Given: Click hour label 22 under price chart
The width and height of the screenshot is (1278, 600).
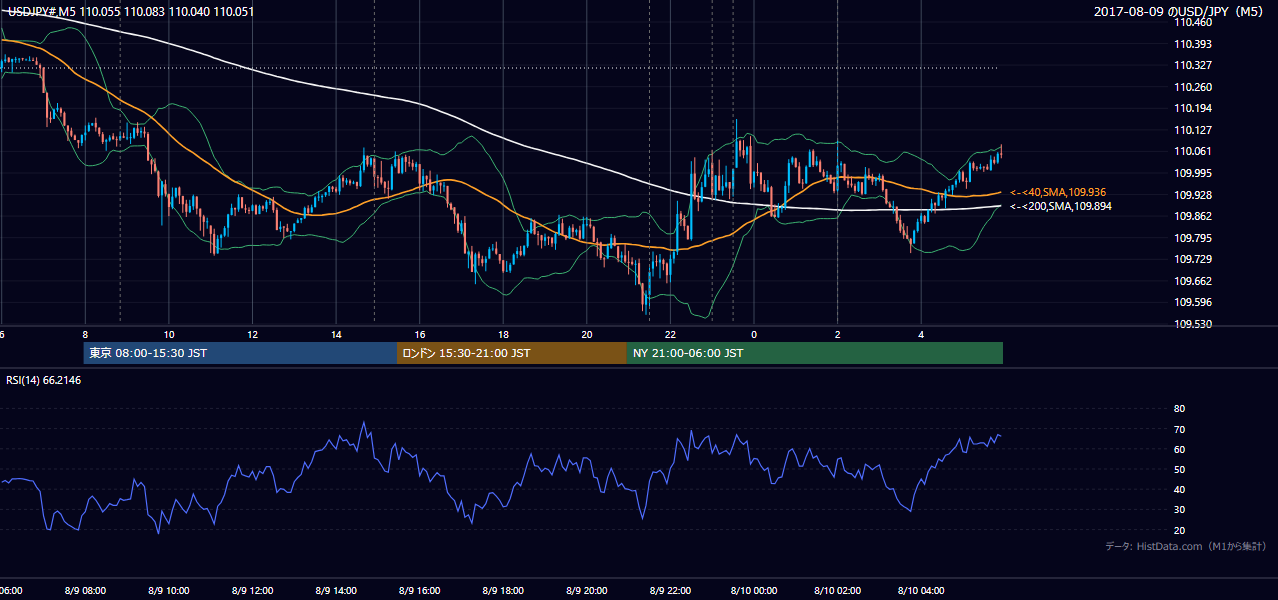Looking at the screenshot, I should coord(670,334).
